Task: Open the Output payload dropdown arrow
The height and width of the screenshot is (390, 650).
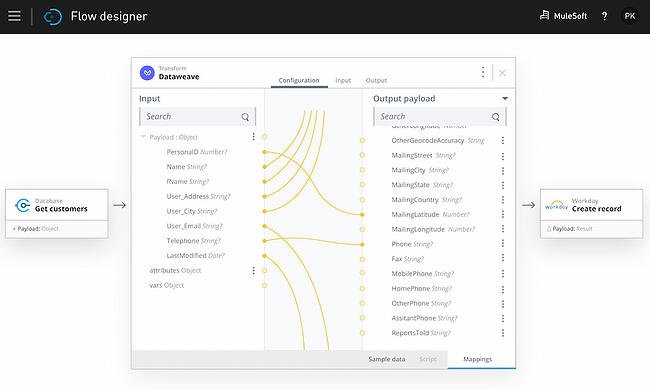Action: pyautogui.click(x=505, y=99)
